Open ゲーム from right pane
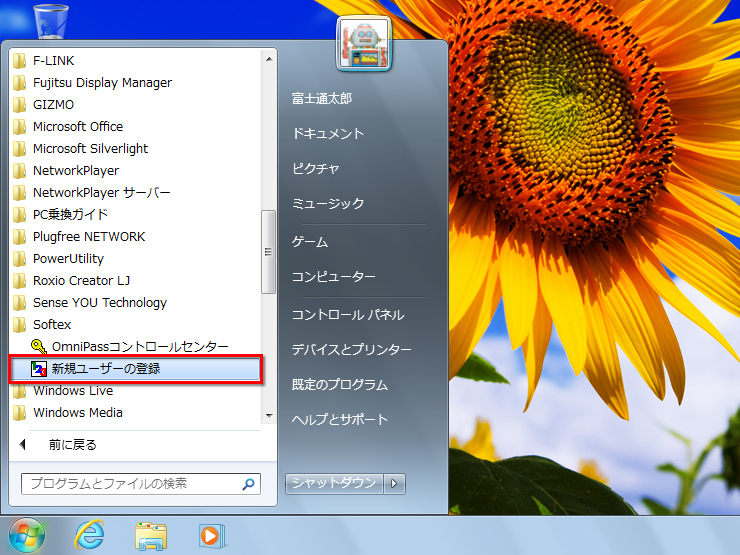 (x=310, y=242)
